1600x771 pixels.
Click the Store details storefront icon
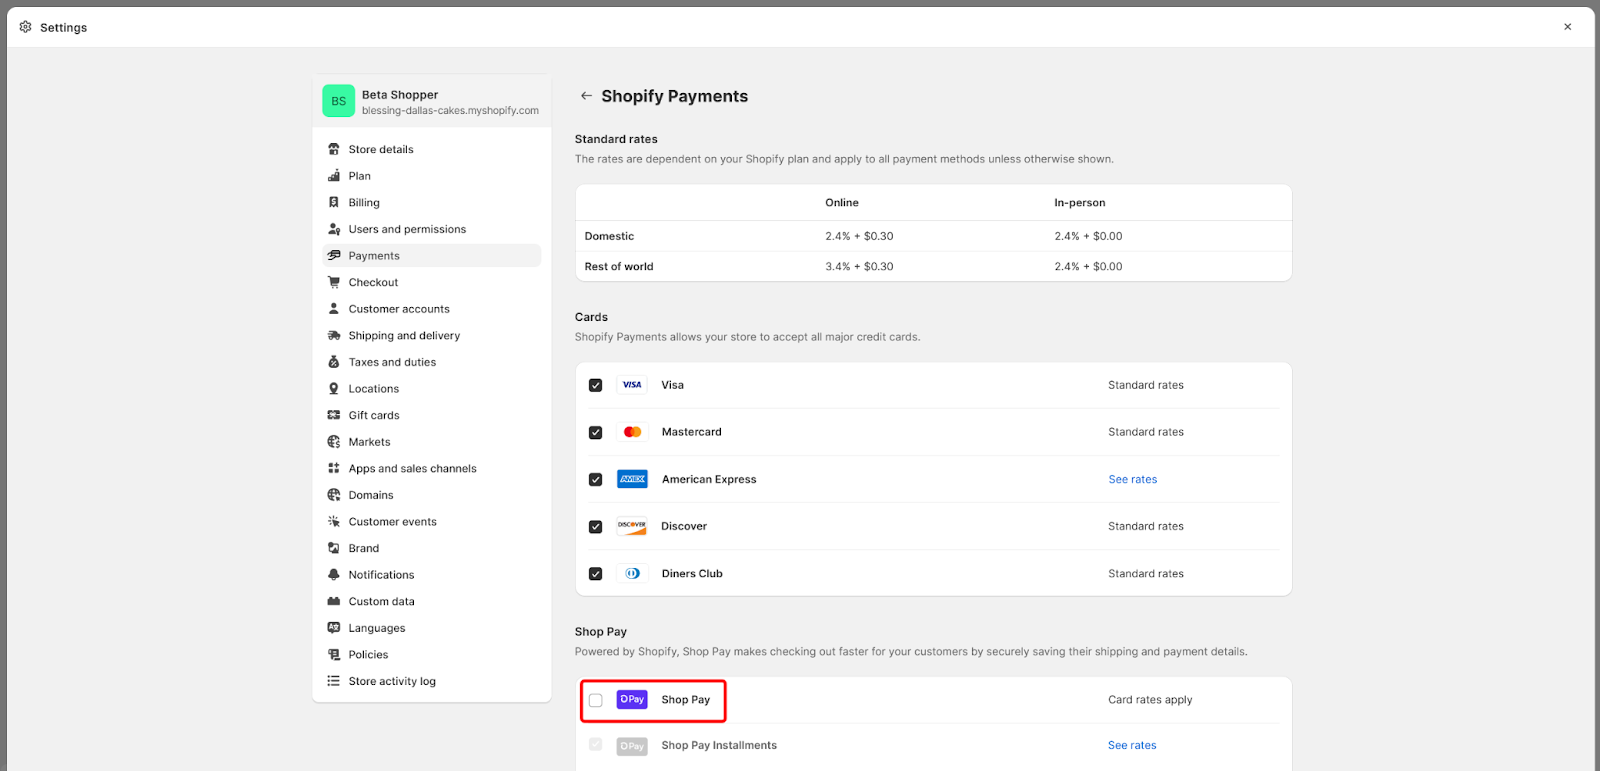click(x=334, y=149)
